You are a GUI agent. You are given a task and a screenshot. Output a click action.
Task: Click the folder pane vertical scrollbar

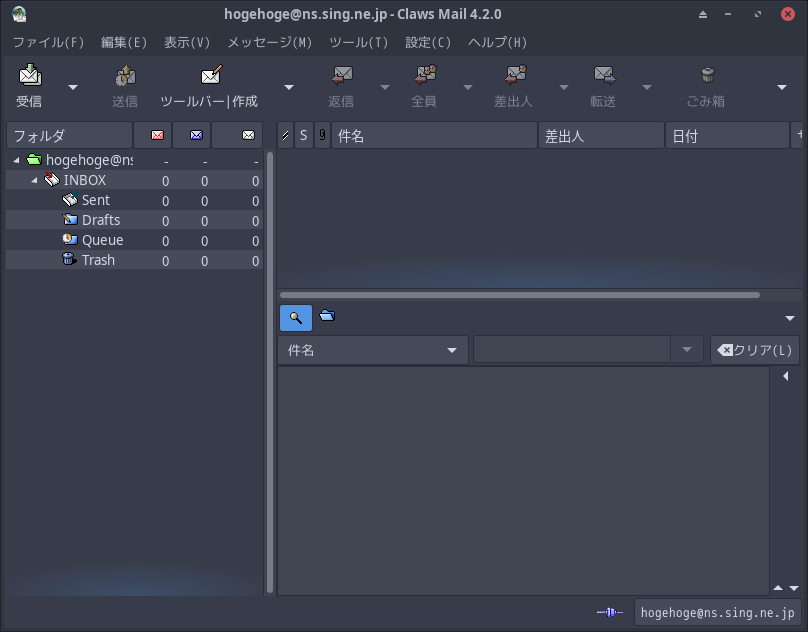point(270,372)
